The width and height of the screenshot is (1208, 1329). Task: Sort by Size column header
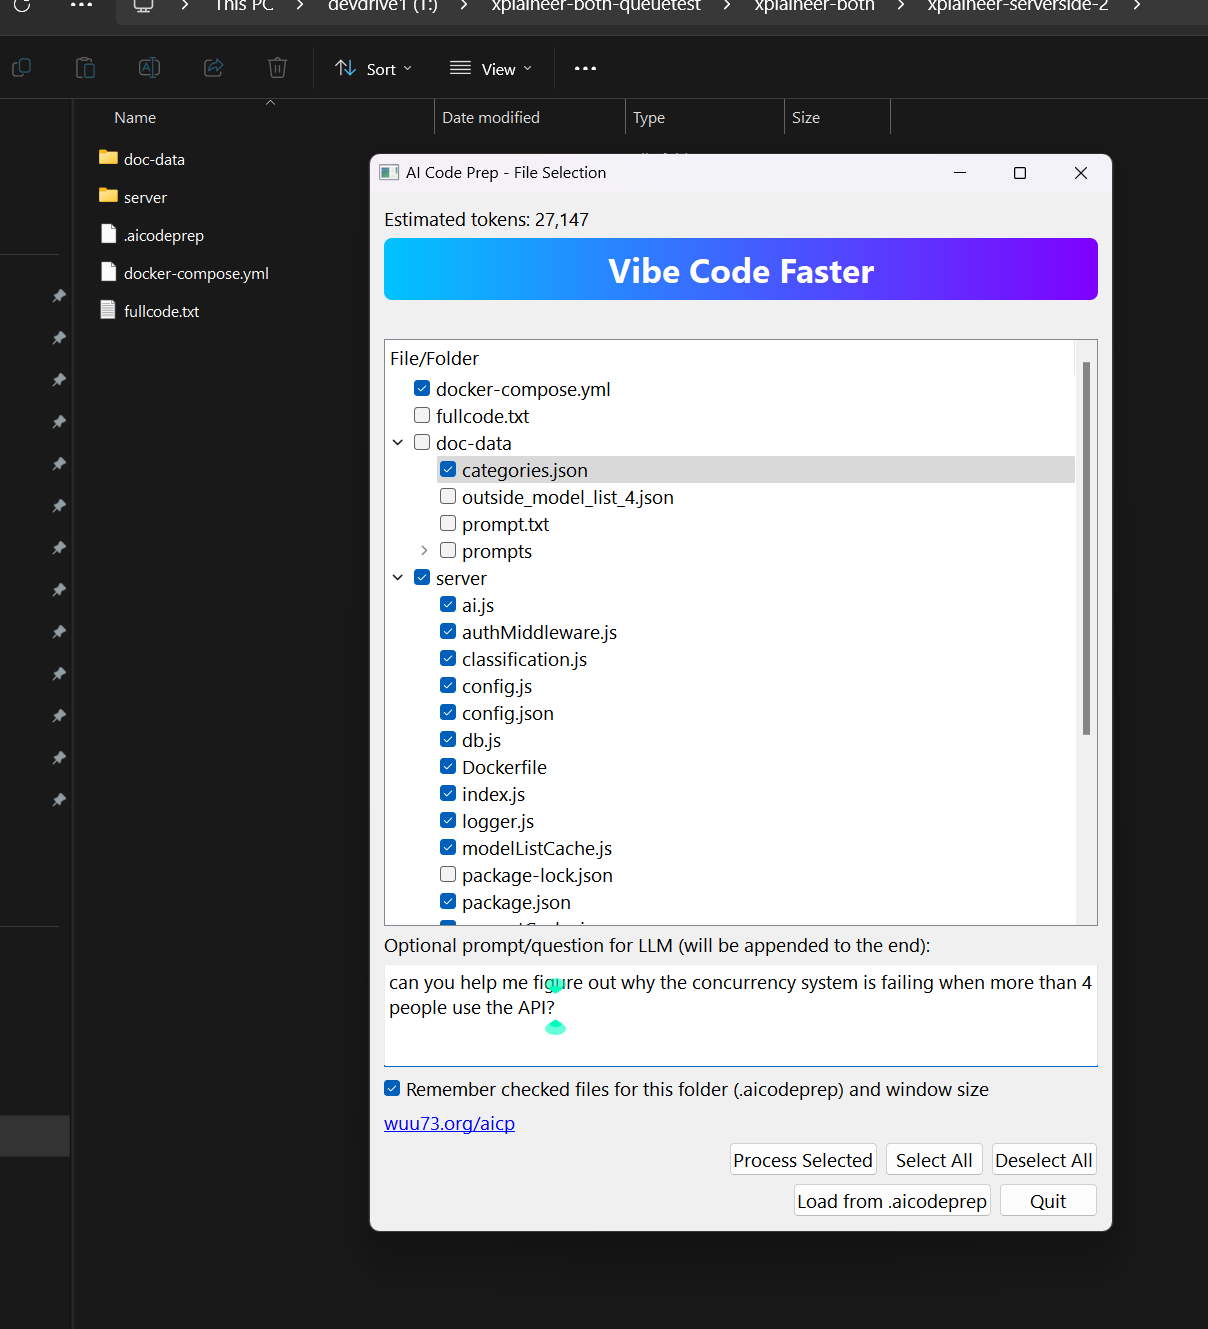click(x=806, y=117)
